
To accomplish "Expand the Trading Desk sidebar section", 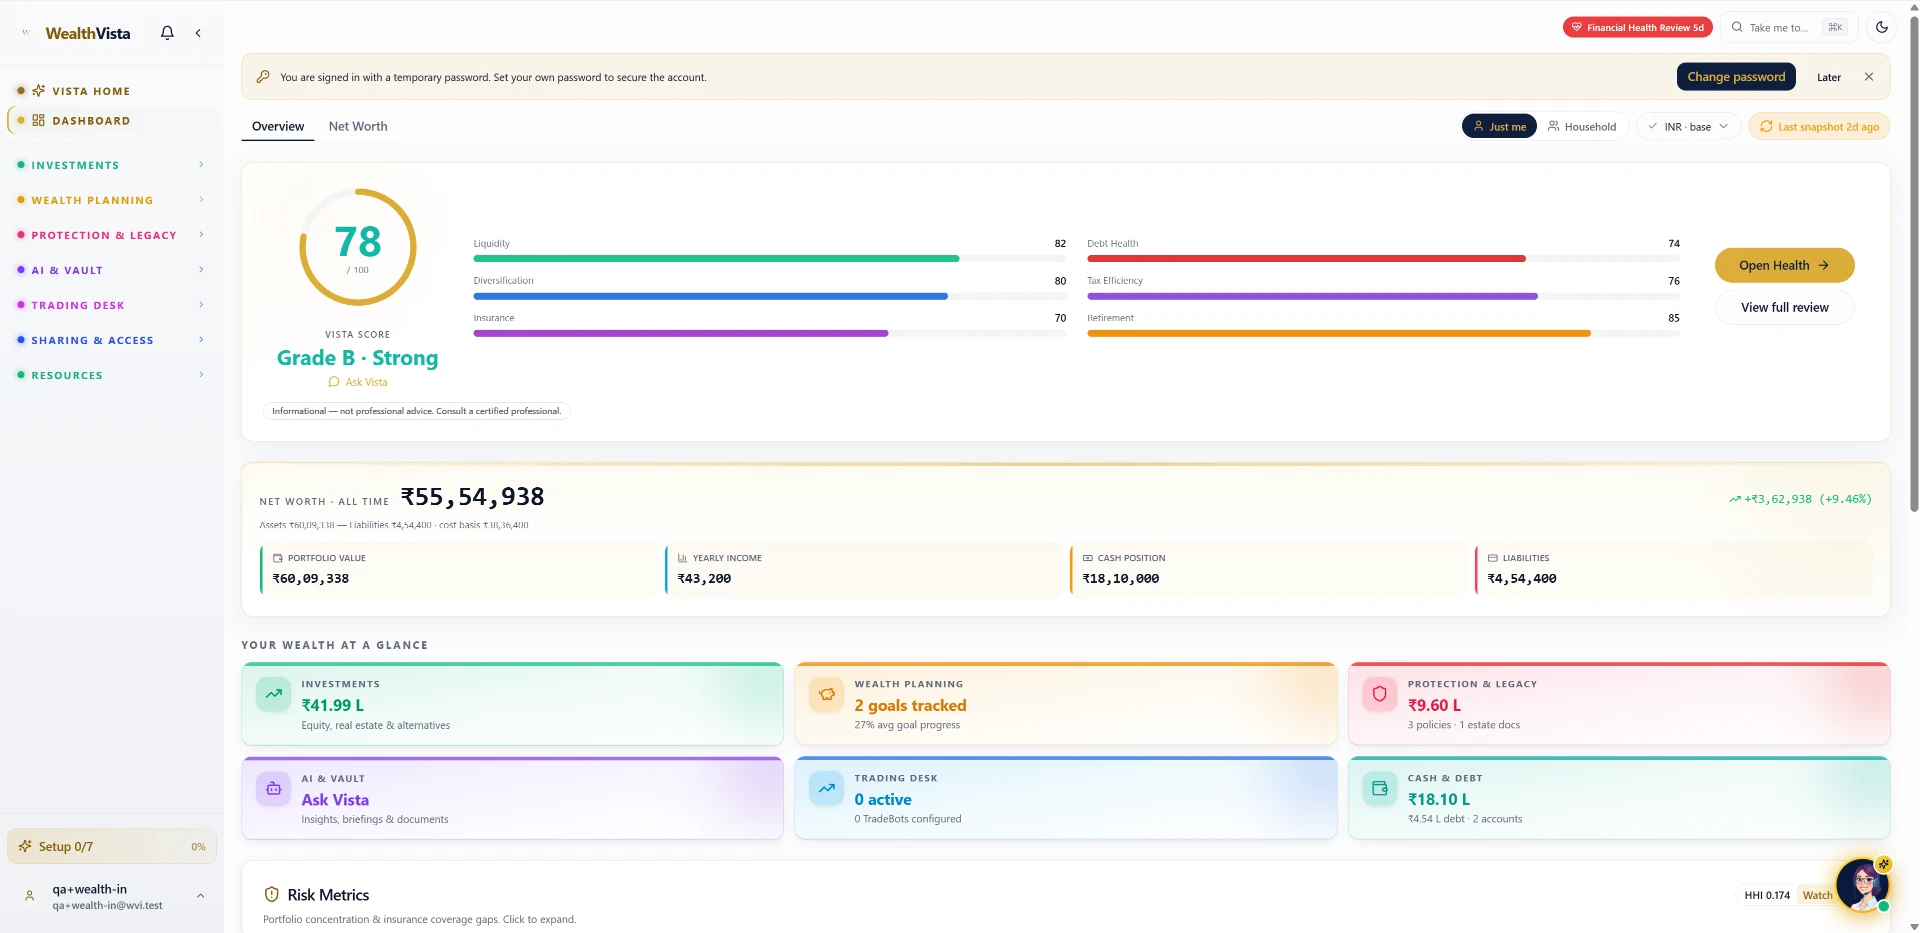I will click(x=110, y=305).
